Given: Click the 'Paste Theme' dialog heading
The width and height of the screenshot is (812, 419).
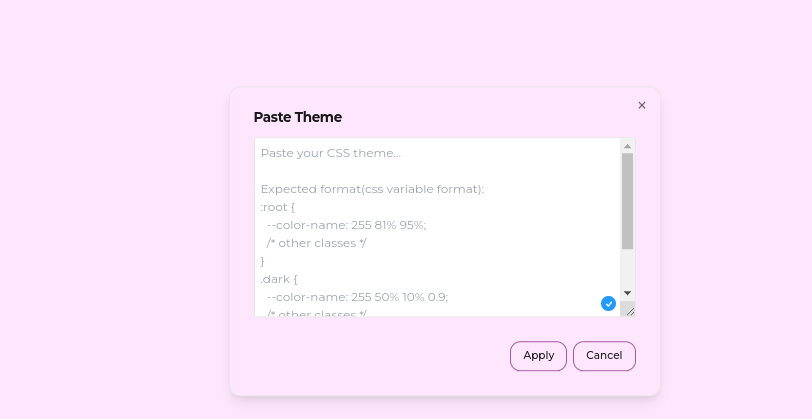Looking at the screenshot, I should (298, 117).
